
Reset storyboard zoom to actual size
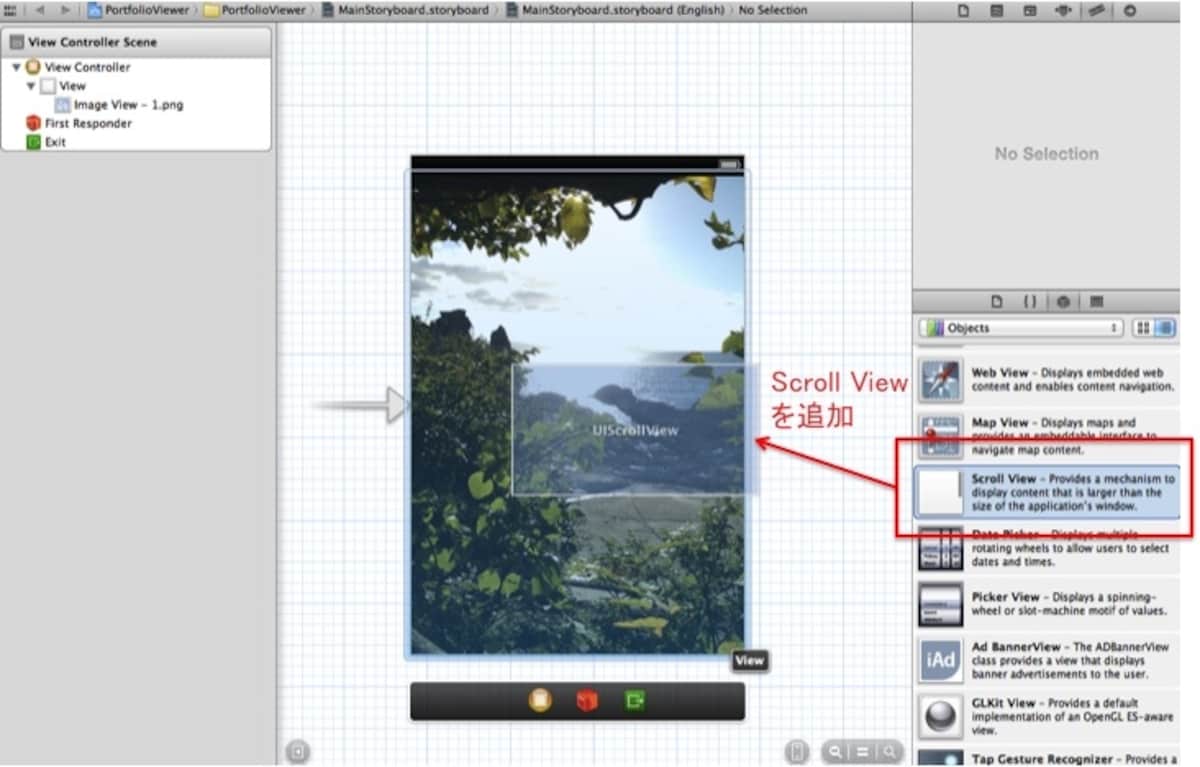[x=861, y=752]
